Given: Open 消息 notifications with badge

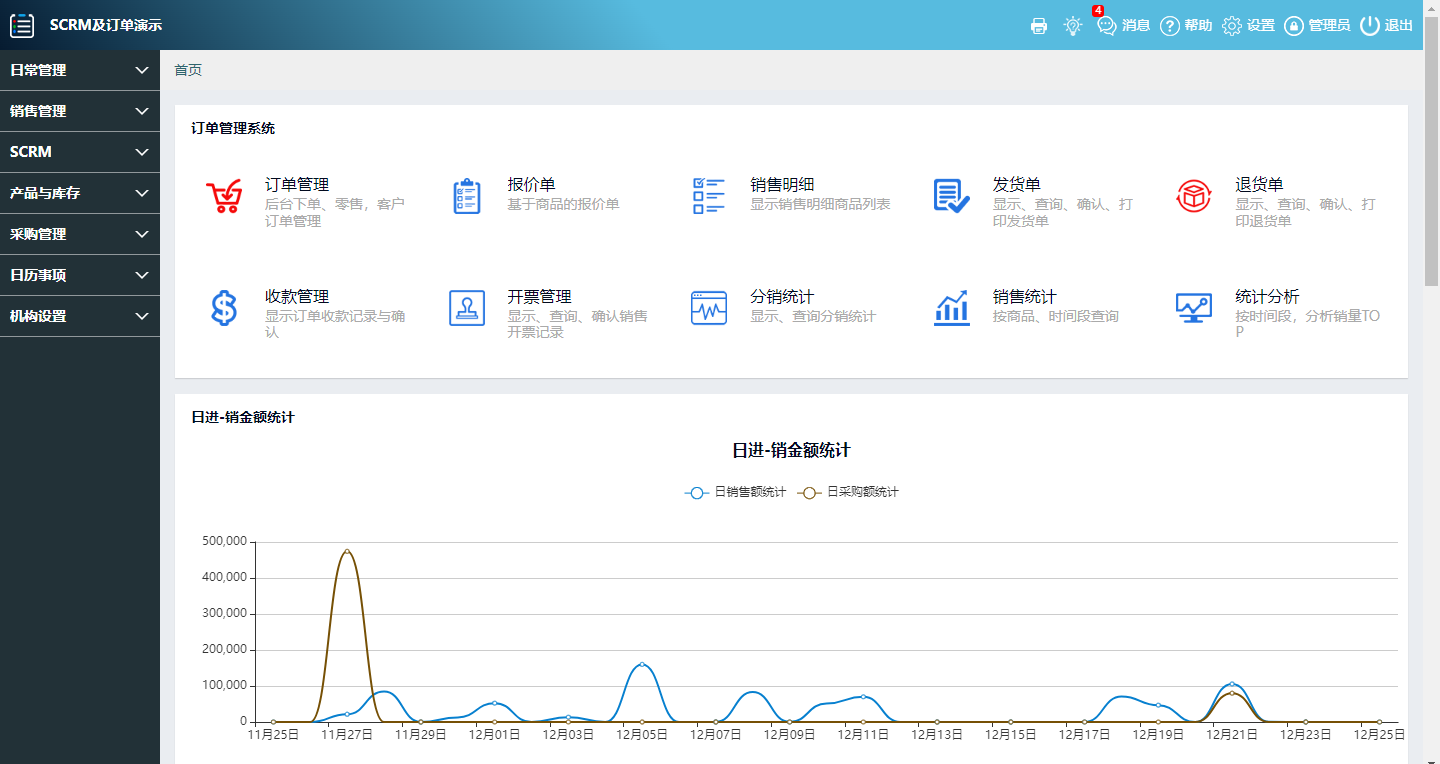Looking at the screenshot, I should pyautogui.click(x=1123, y=26).
